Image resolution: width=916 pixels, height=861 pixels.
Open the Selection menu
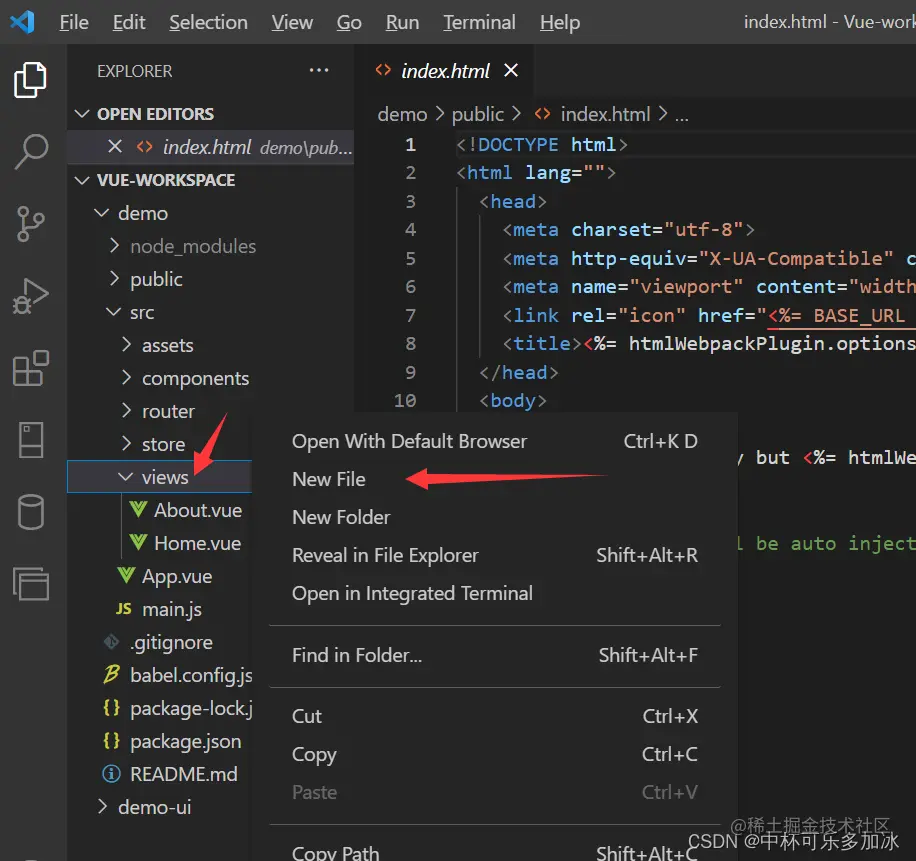[209, 22]
